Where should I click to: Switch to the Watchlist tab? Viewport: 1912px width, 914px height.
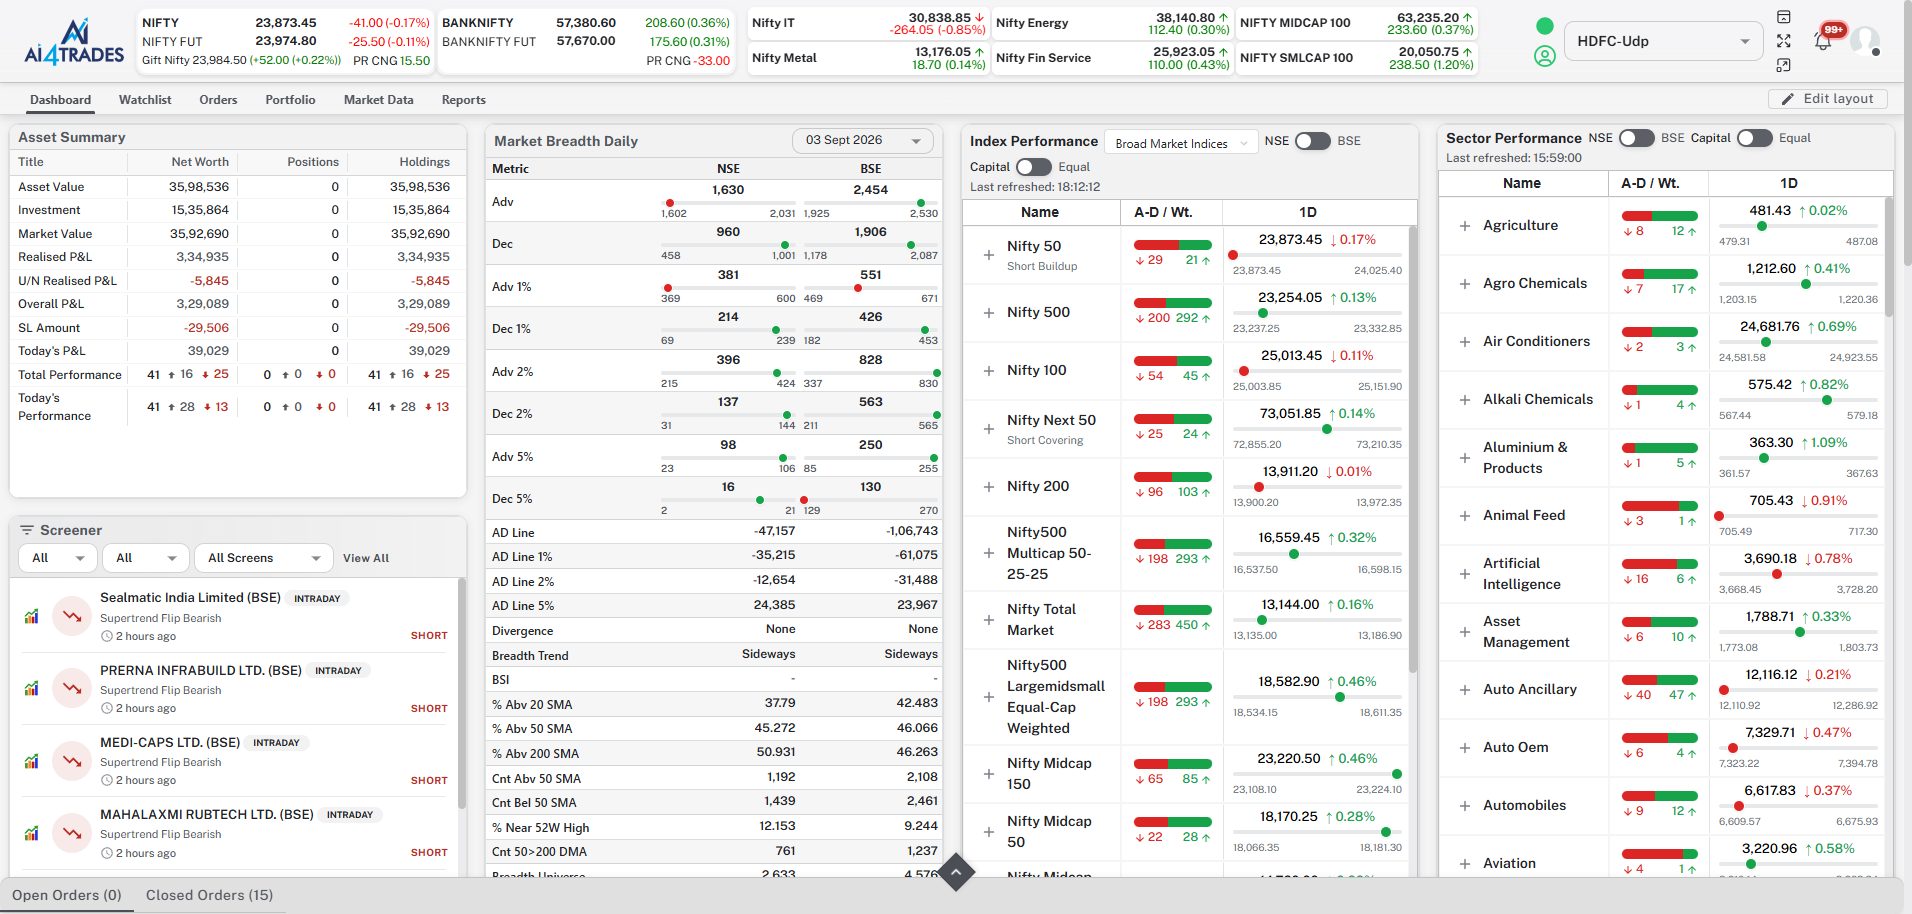click(145, 100)
